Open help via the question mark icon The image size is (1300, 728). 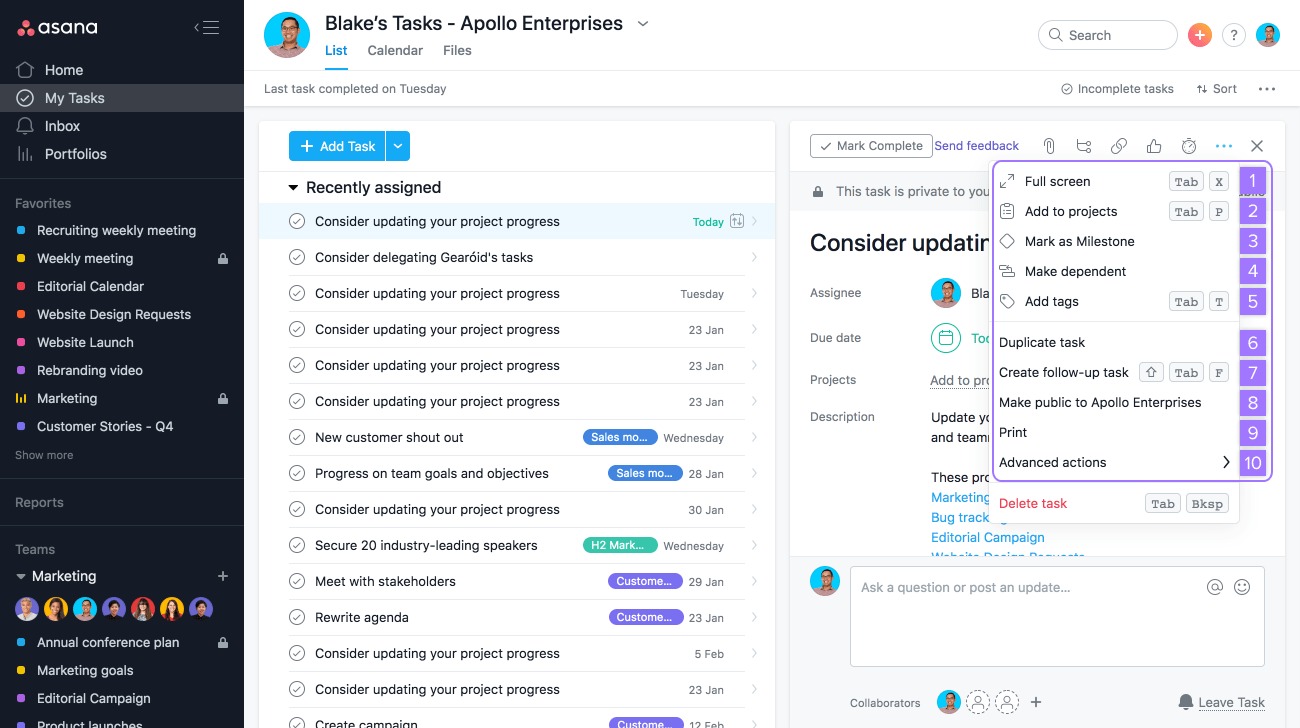coord(1233,35)
